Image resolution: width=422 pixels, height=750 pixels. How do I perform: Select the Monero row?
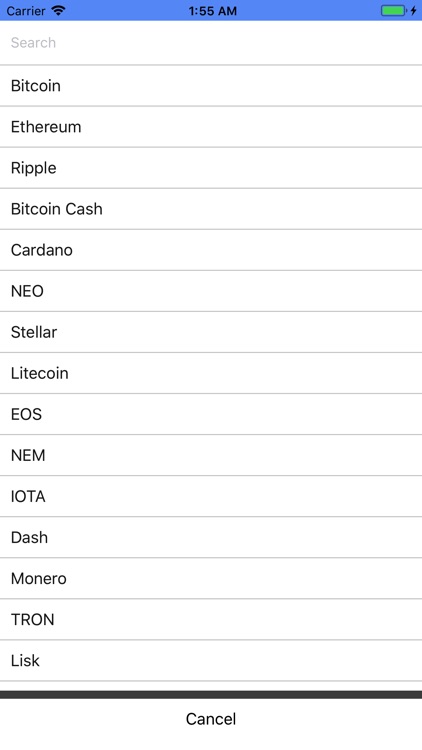pyautogui.click(x=211, y=579)
